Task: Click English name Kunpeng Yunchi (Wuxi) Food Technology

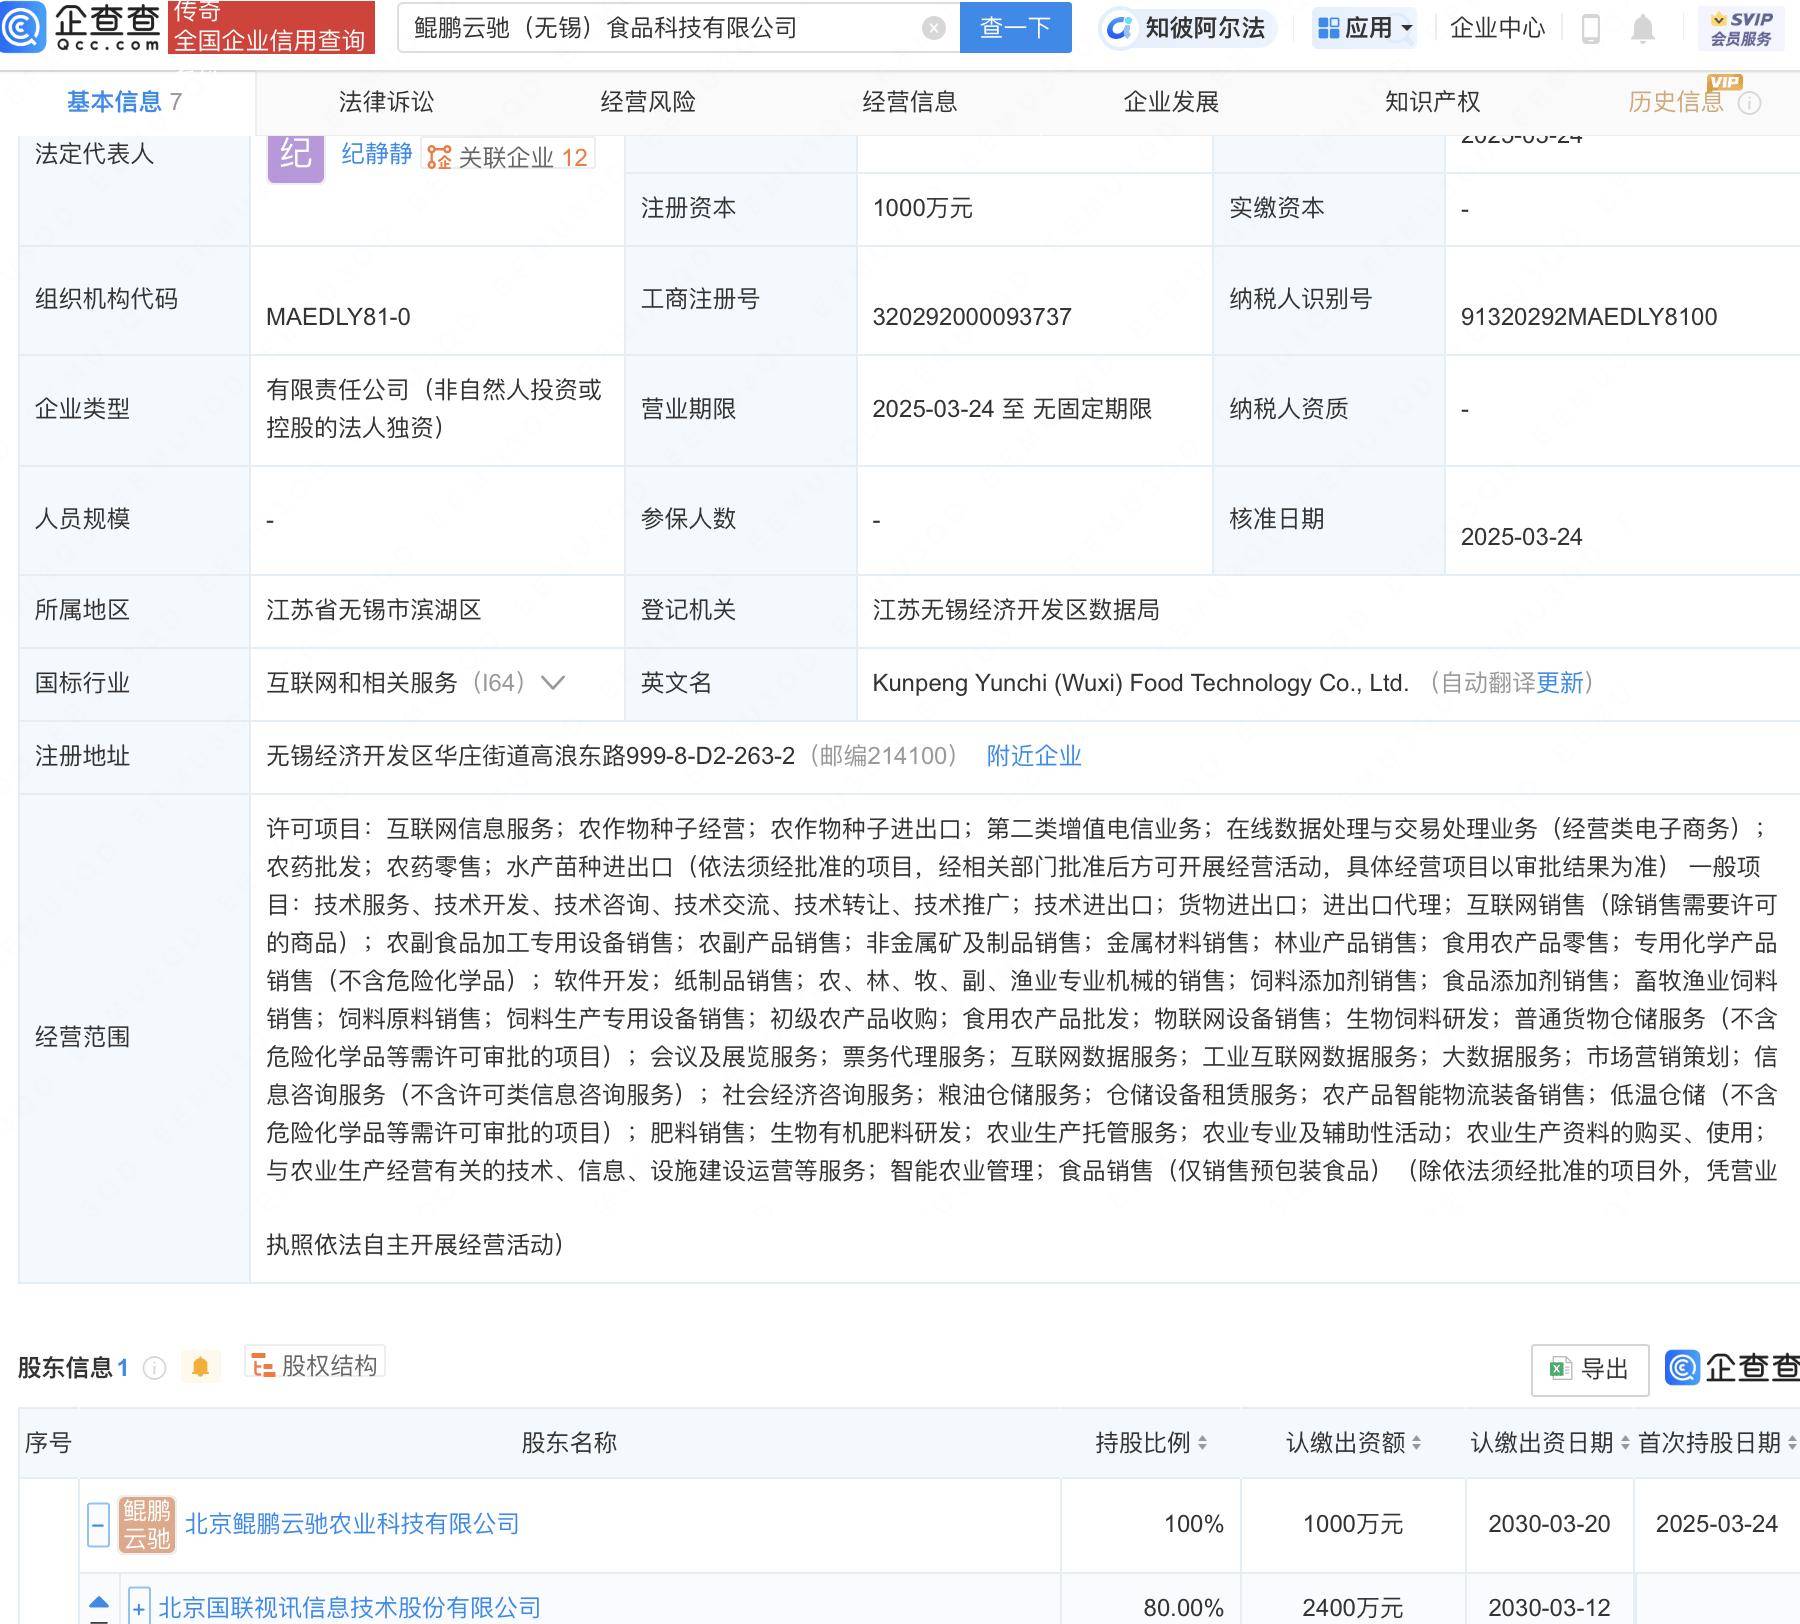Action: coord(1140,683)
